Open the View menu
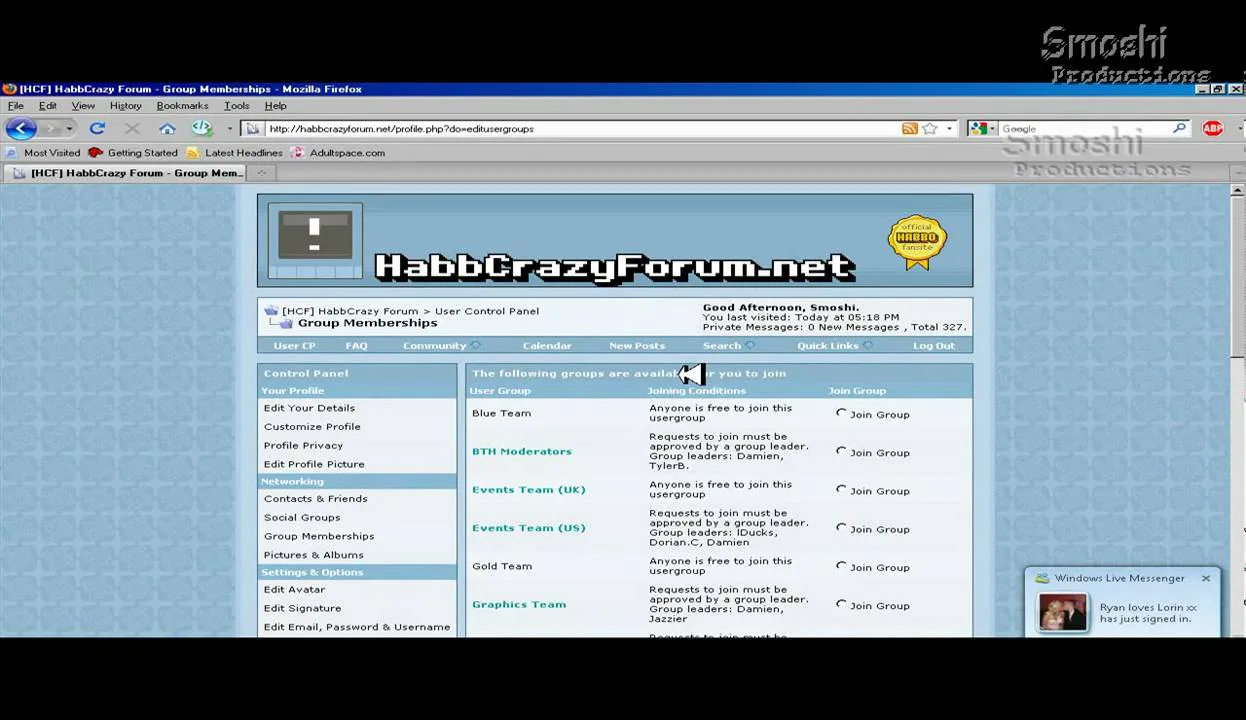1246x720 pixels. click(x=83, y=106)
